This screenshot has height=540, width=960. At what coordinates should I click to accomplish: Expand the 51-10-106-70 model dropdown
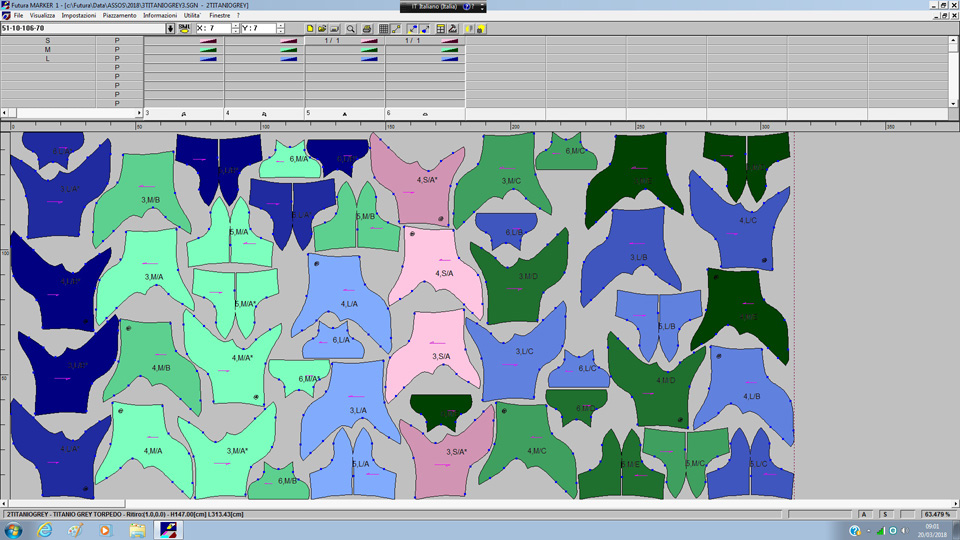[170, 28]
